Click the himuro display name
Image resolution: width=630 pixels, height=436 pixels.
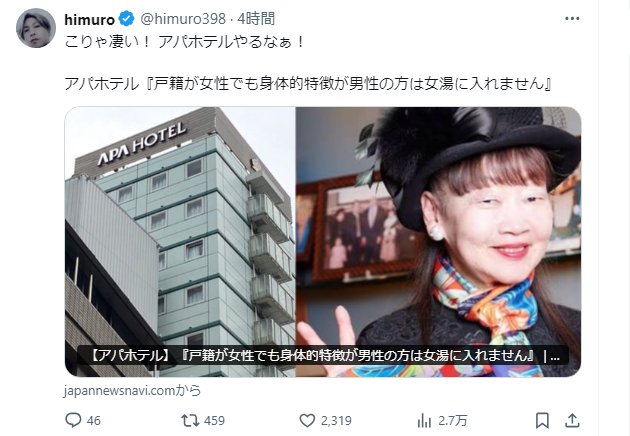(90, 19)
